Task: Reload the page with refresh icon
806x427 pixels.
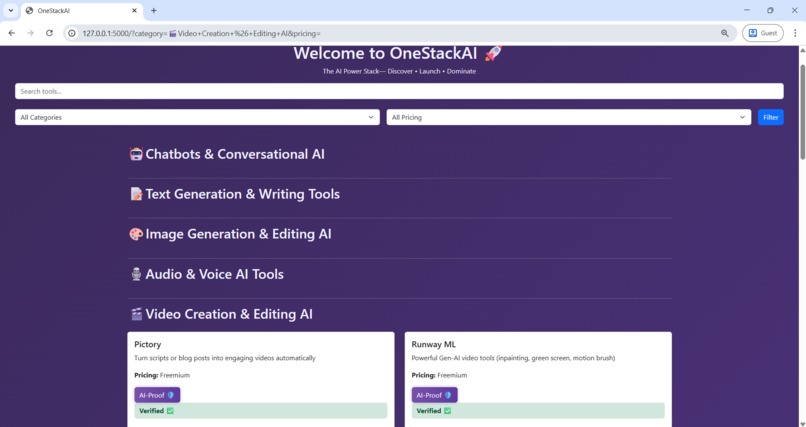Action: 49,33
